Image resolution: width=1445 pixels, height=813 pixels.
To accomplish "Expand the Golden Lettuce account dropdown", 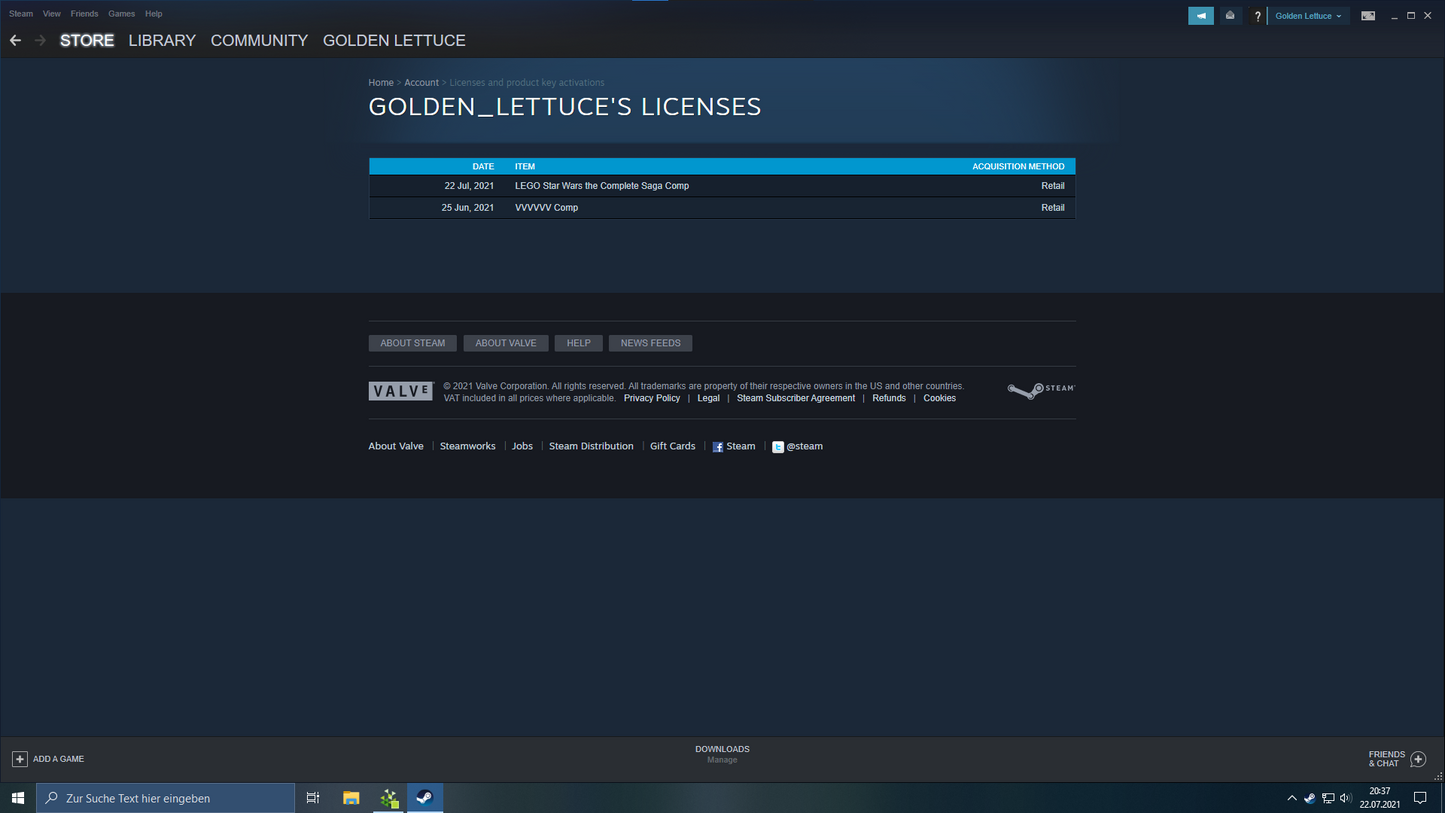I will 1308,15.
